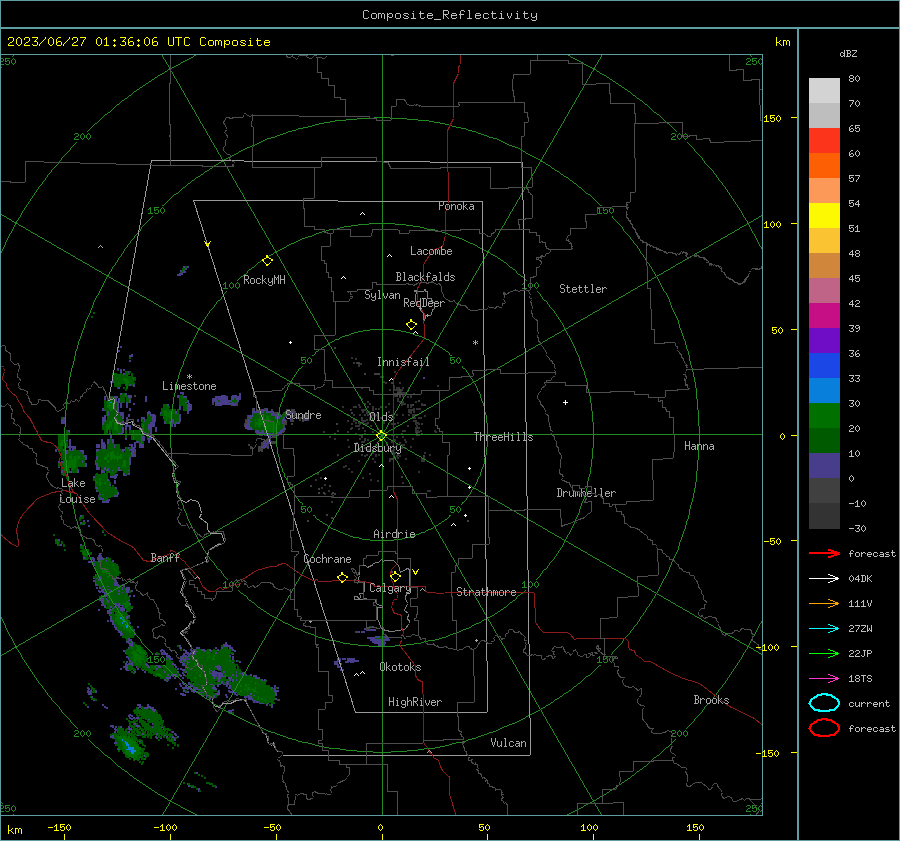
Task: Click the Airdrie label
Action: (394, 534)
